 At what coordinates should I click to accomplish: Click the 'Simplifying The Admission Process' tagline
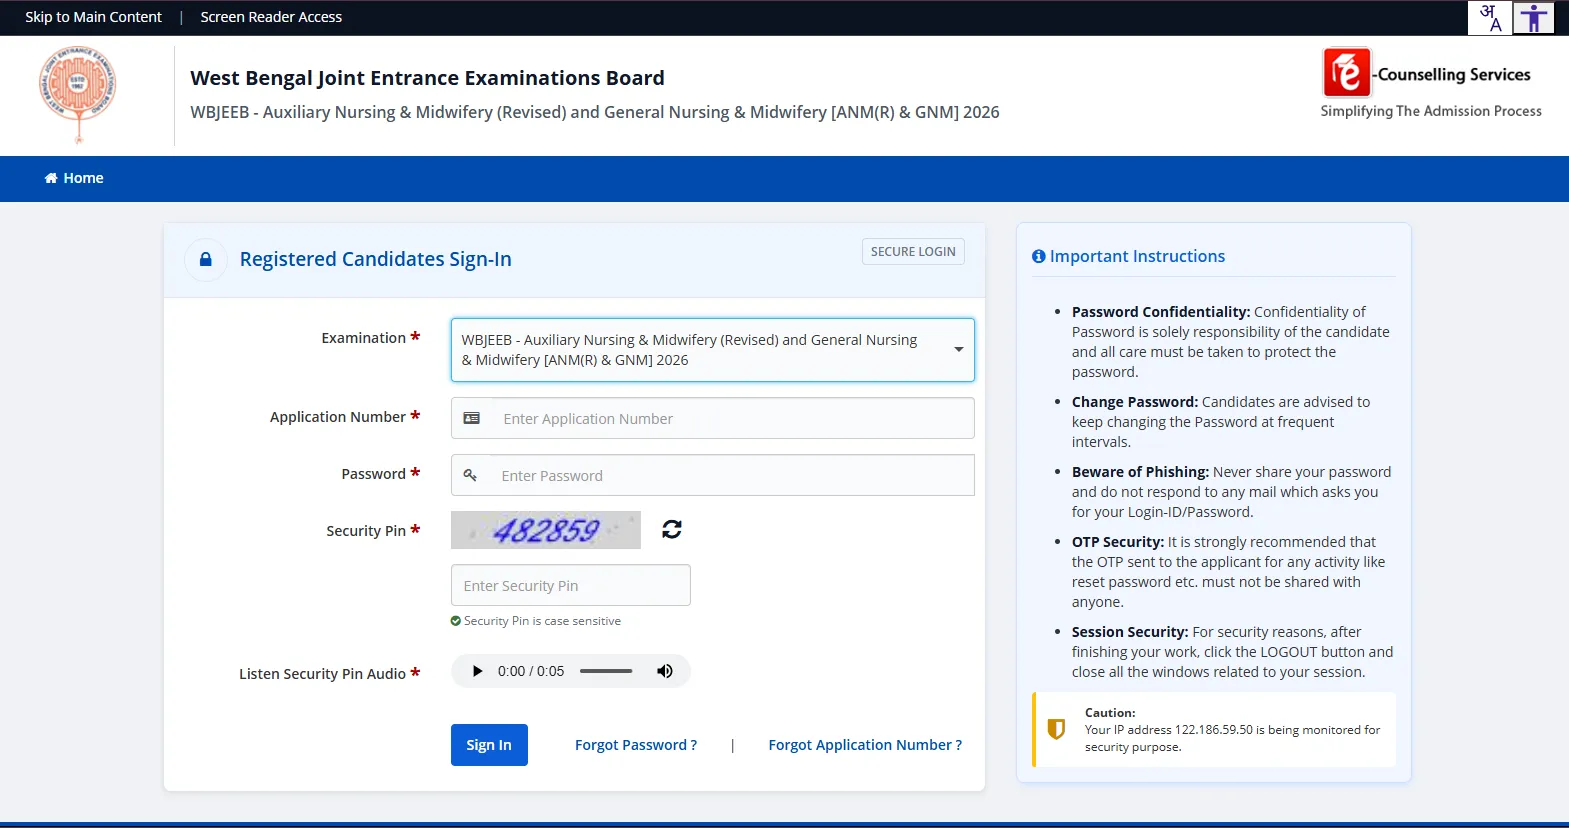(1431, 111)
